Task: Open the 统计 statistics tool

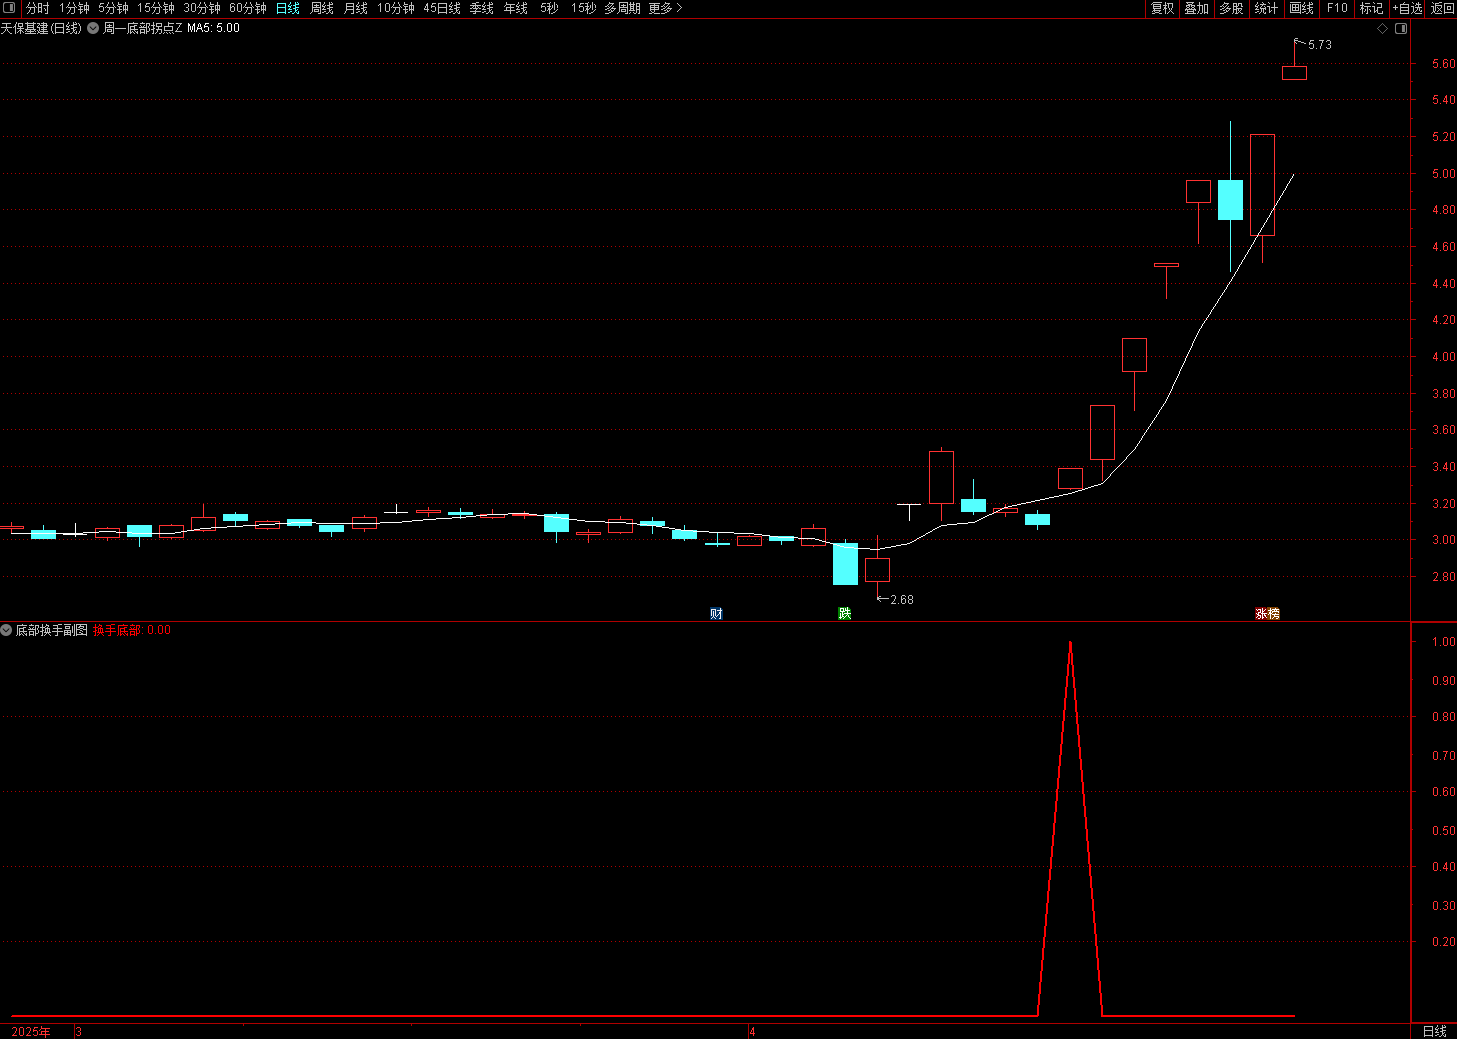Action: tap(1266, 8)
